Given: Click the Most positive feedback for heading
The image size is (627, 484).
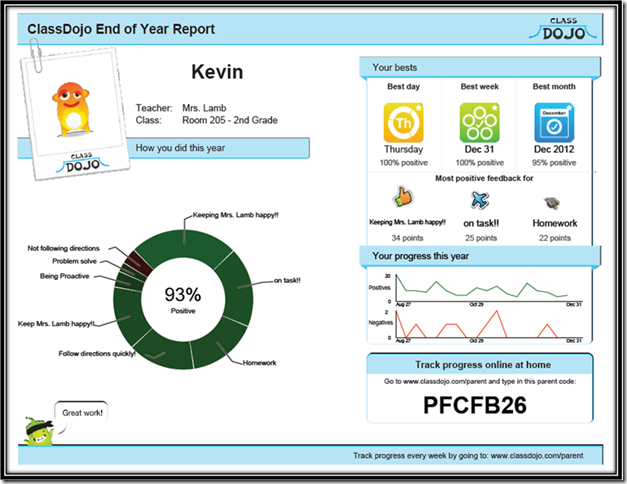Looking at the screenshot, I should (x=484, y=178).
